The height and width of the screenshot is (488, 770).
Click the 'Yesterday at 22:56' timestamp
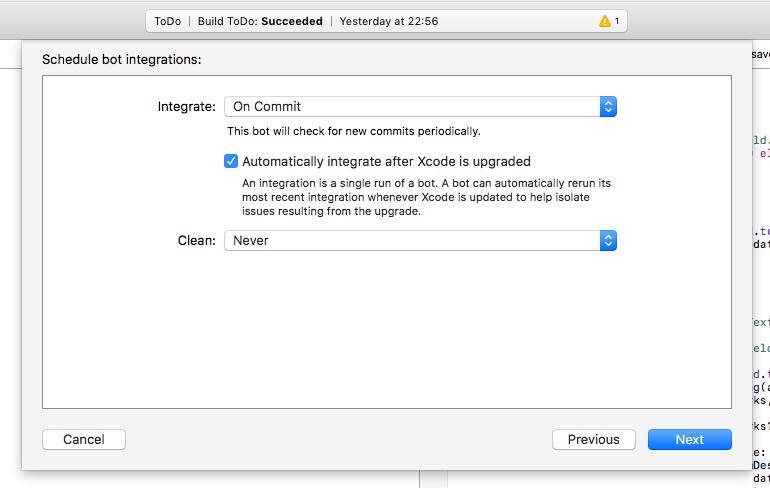click(389, 21)
